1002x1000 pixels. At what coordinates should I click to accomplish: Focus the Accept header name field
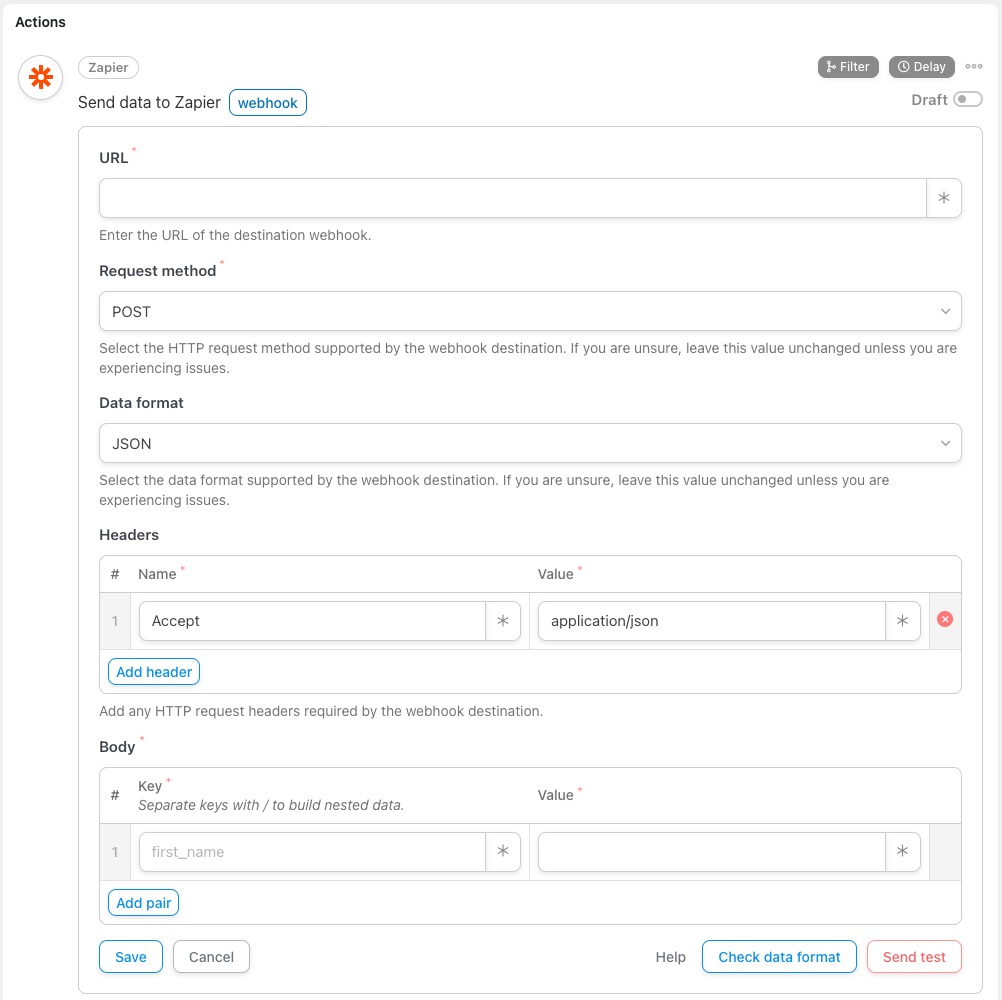tap(312, 620)
